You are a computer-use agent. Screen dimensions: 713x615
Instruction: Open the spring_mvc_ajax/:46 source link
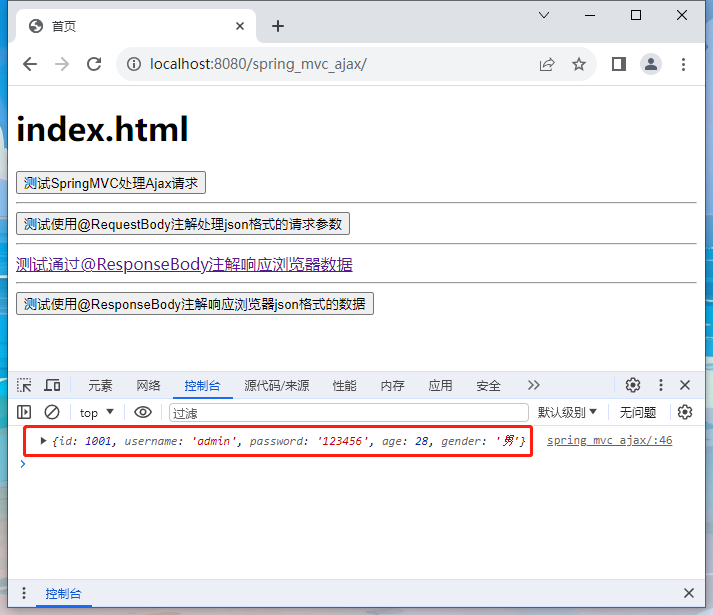(x=609, y=440)
